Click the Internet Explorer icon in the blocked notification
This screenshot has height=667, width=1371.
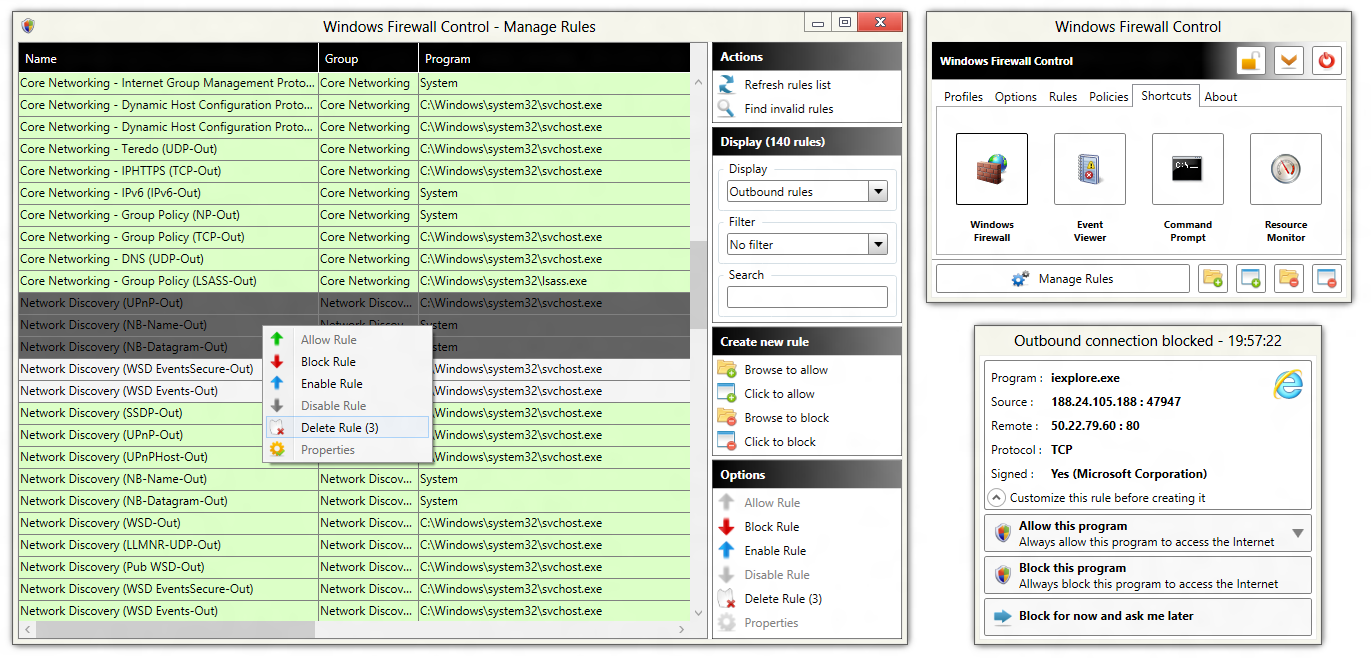[x=1288, y=385]
